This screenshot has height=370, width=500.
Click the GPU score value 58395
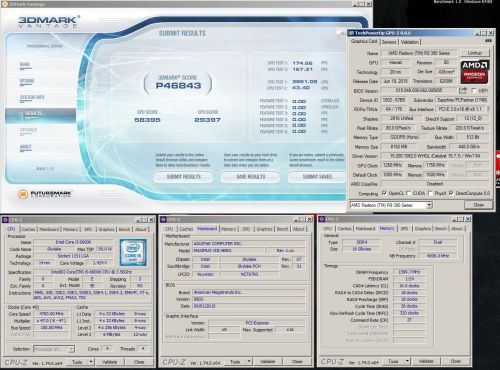coord(147,120)
